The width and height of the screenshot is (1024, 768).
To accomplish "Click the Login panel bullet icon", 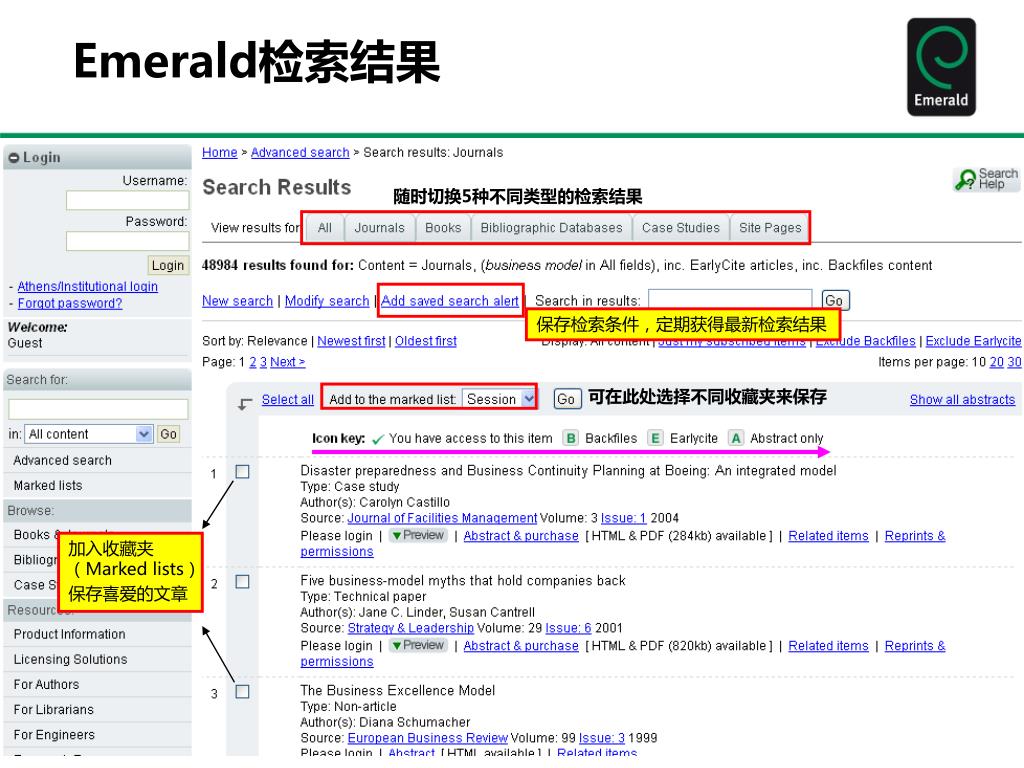I will pyautogui.click(x=14, y=158).
